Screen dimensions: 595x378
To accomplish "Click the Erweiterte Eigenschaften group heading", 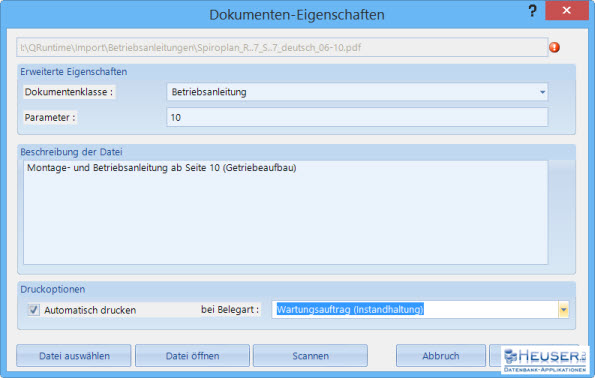I will tap(74, 72).
